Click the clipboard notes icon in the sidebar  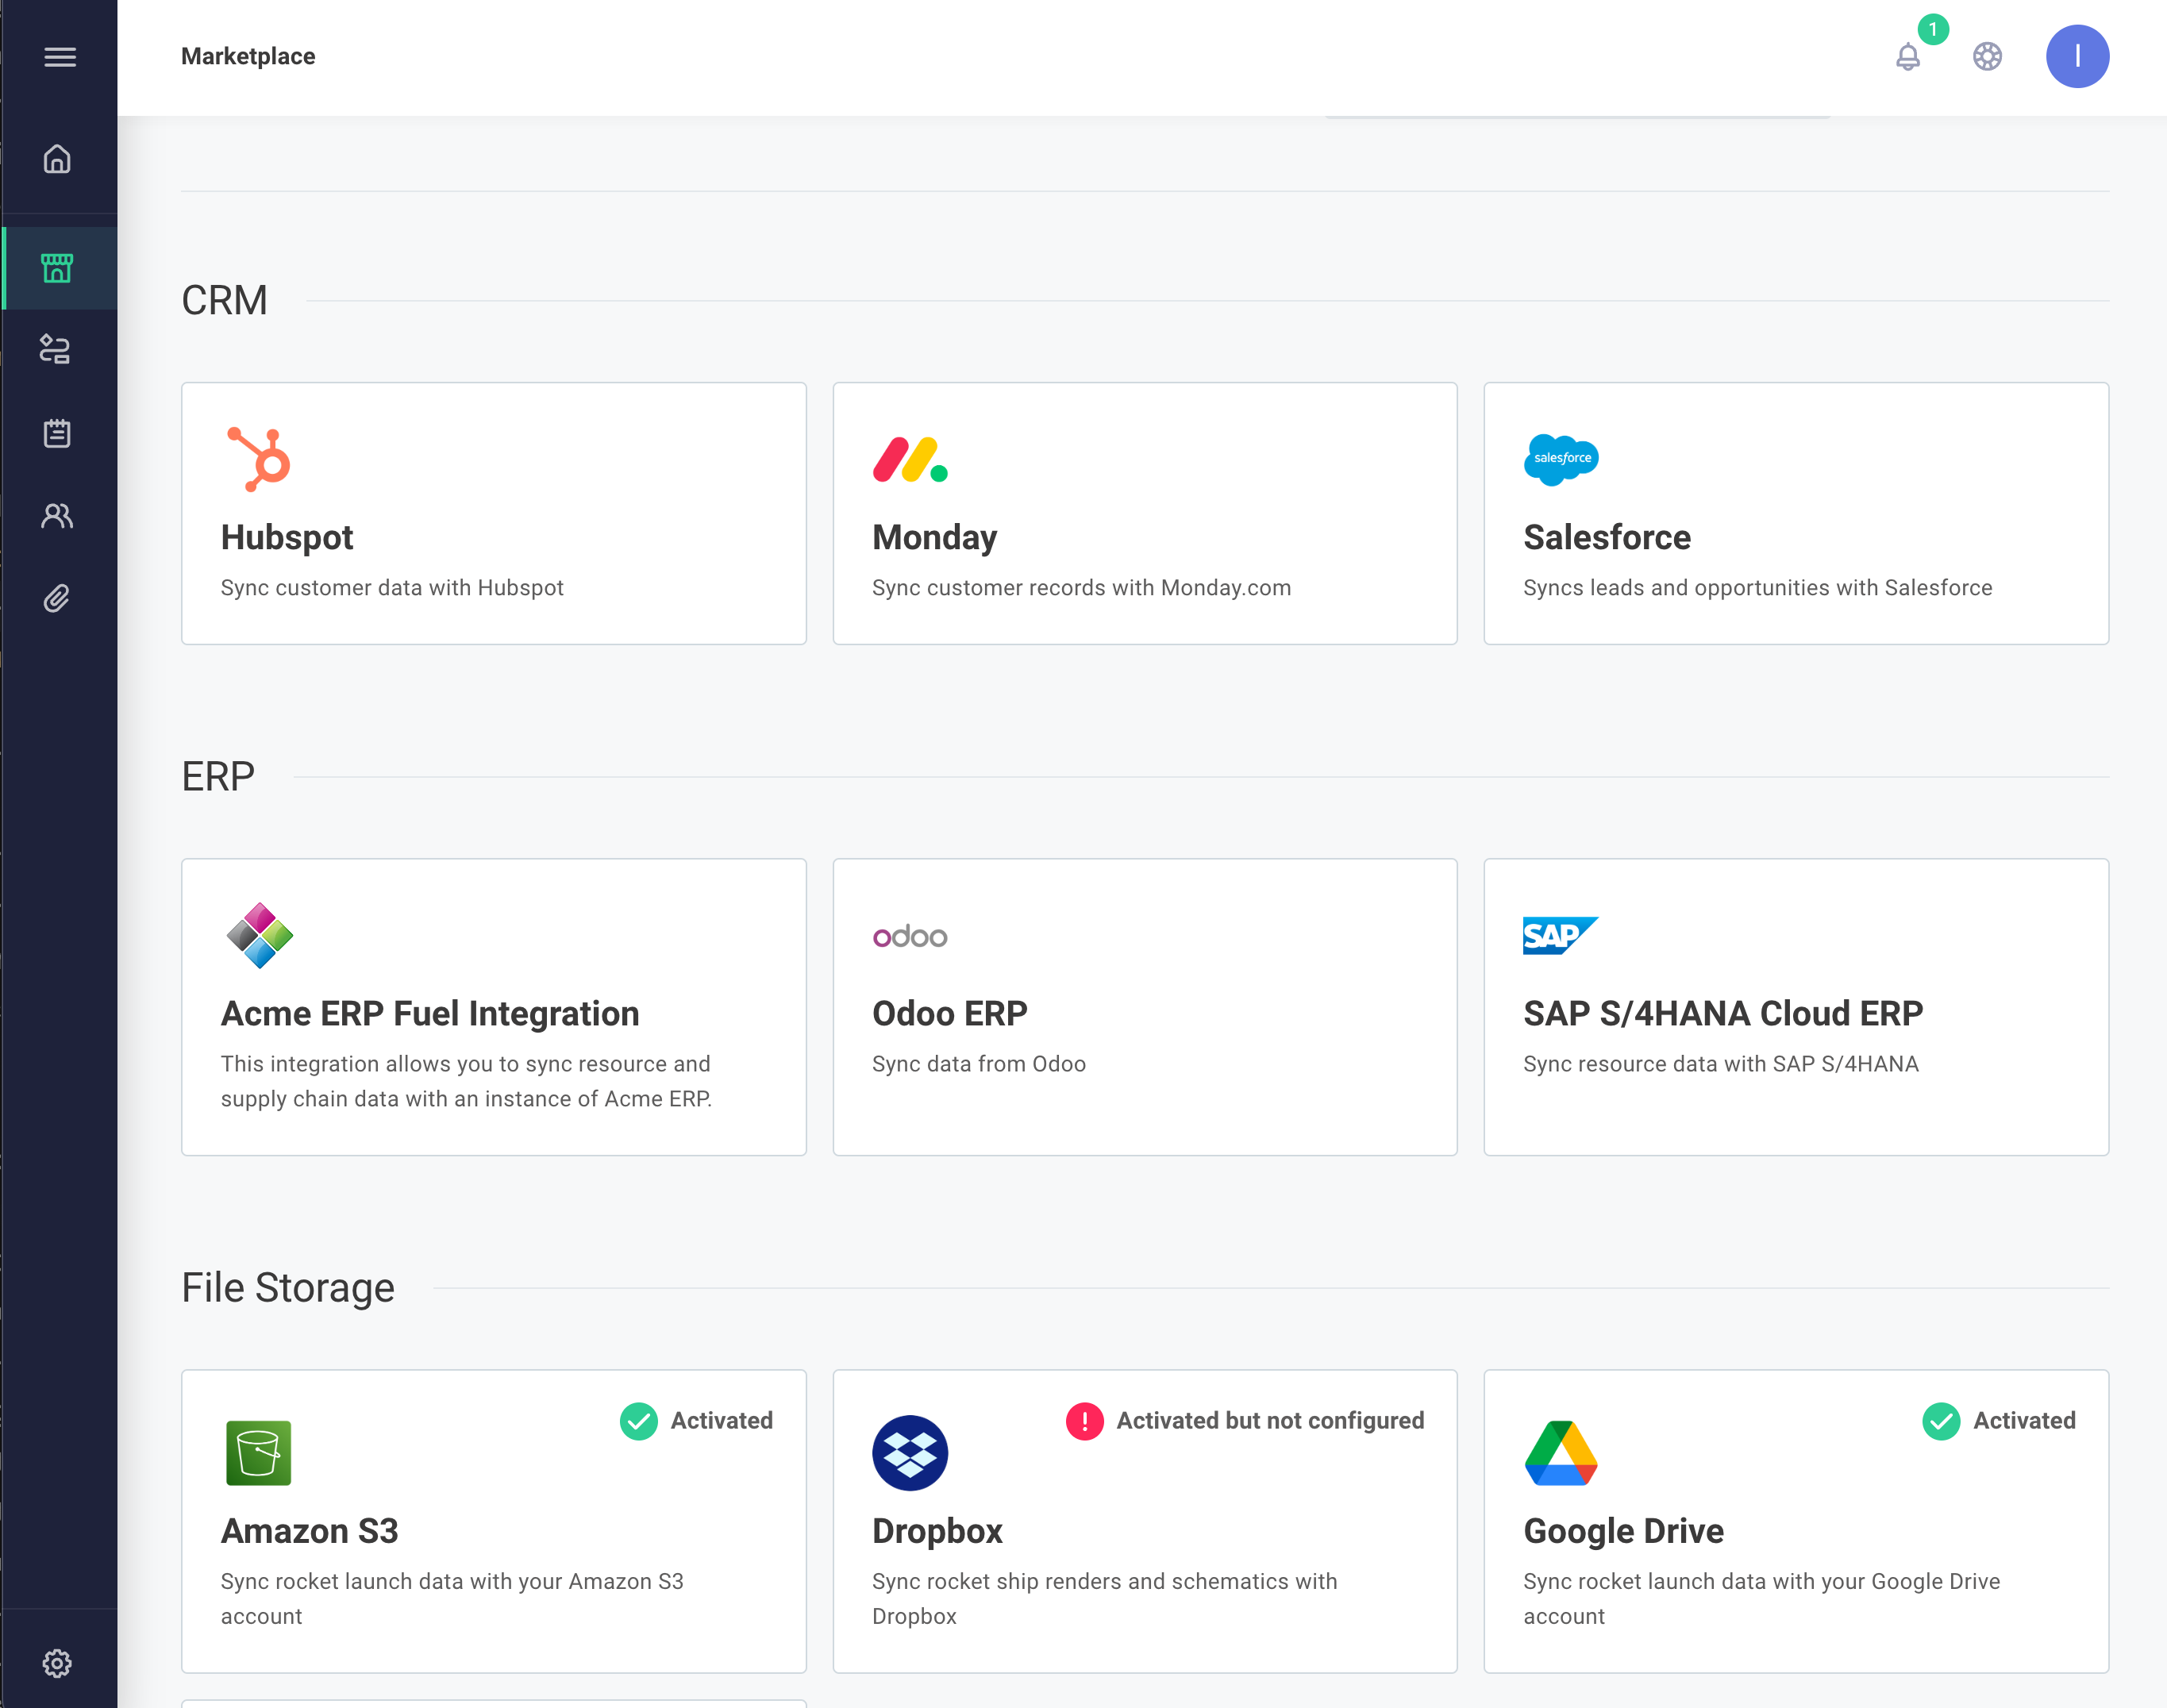pos(58,432)
